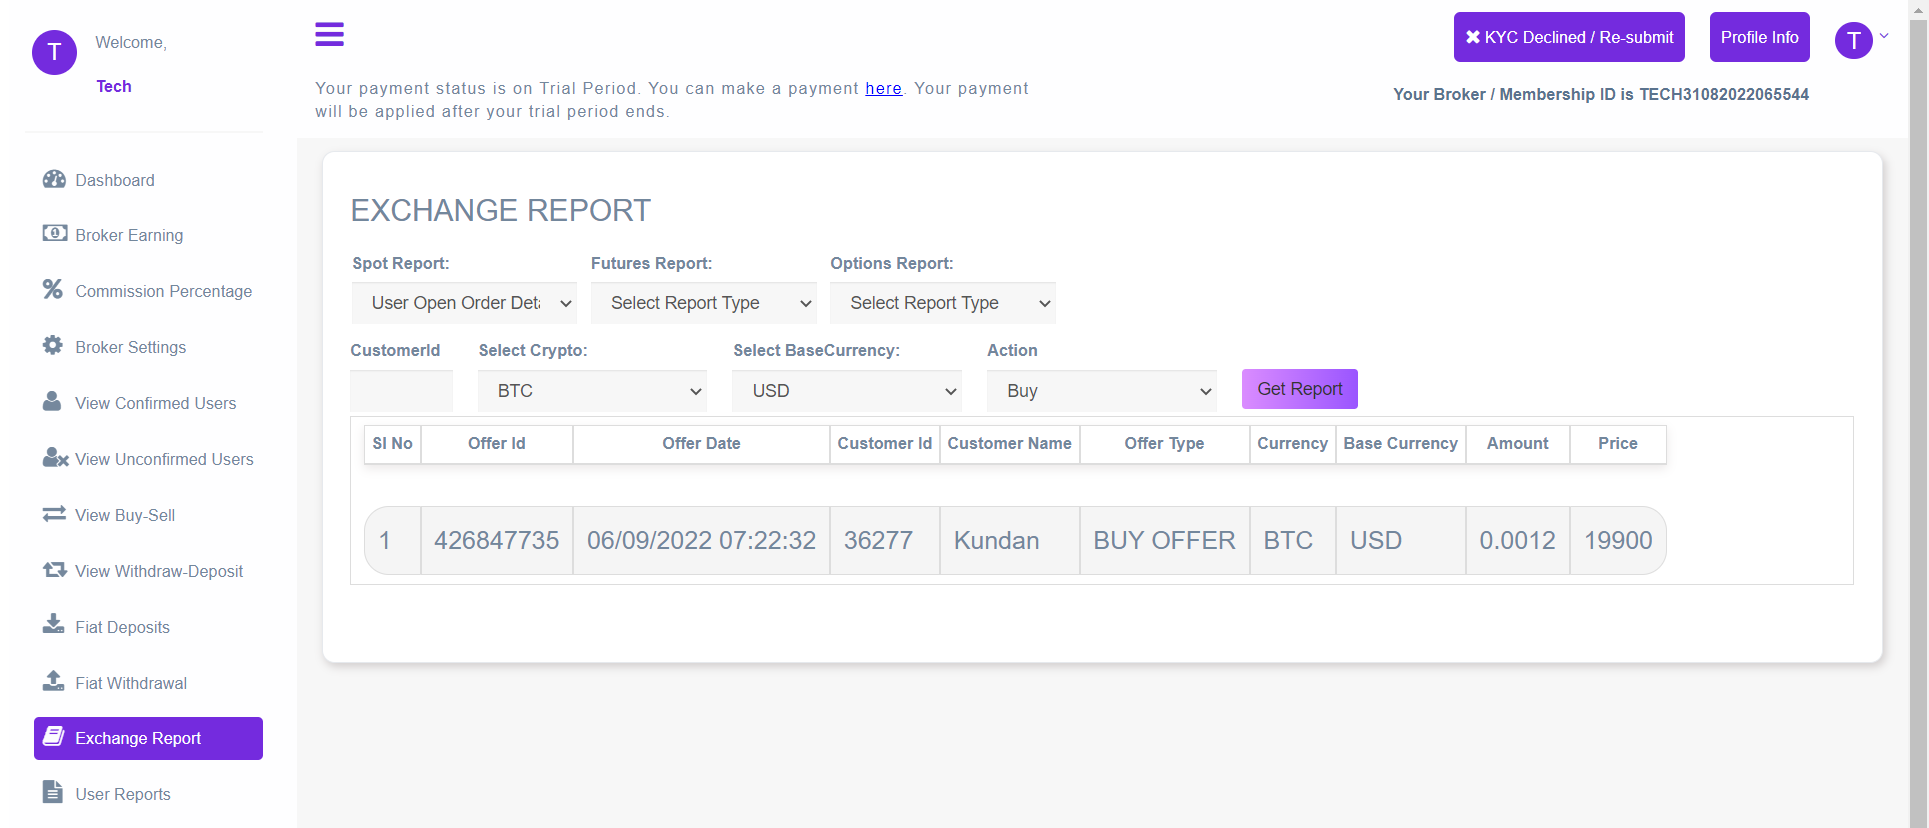This screenshot has height=828, width=1929.
Task: Click the hamburger menu icon
Action: click(x=329, y=34)
